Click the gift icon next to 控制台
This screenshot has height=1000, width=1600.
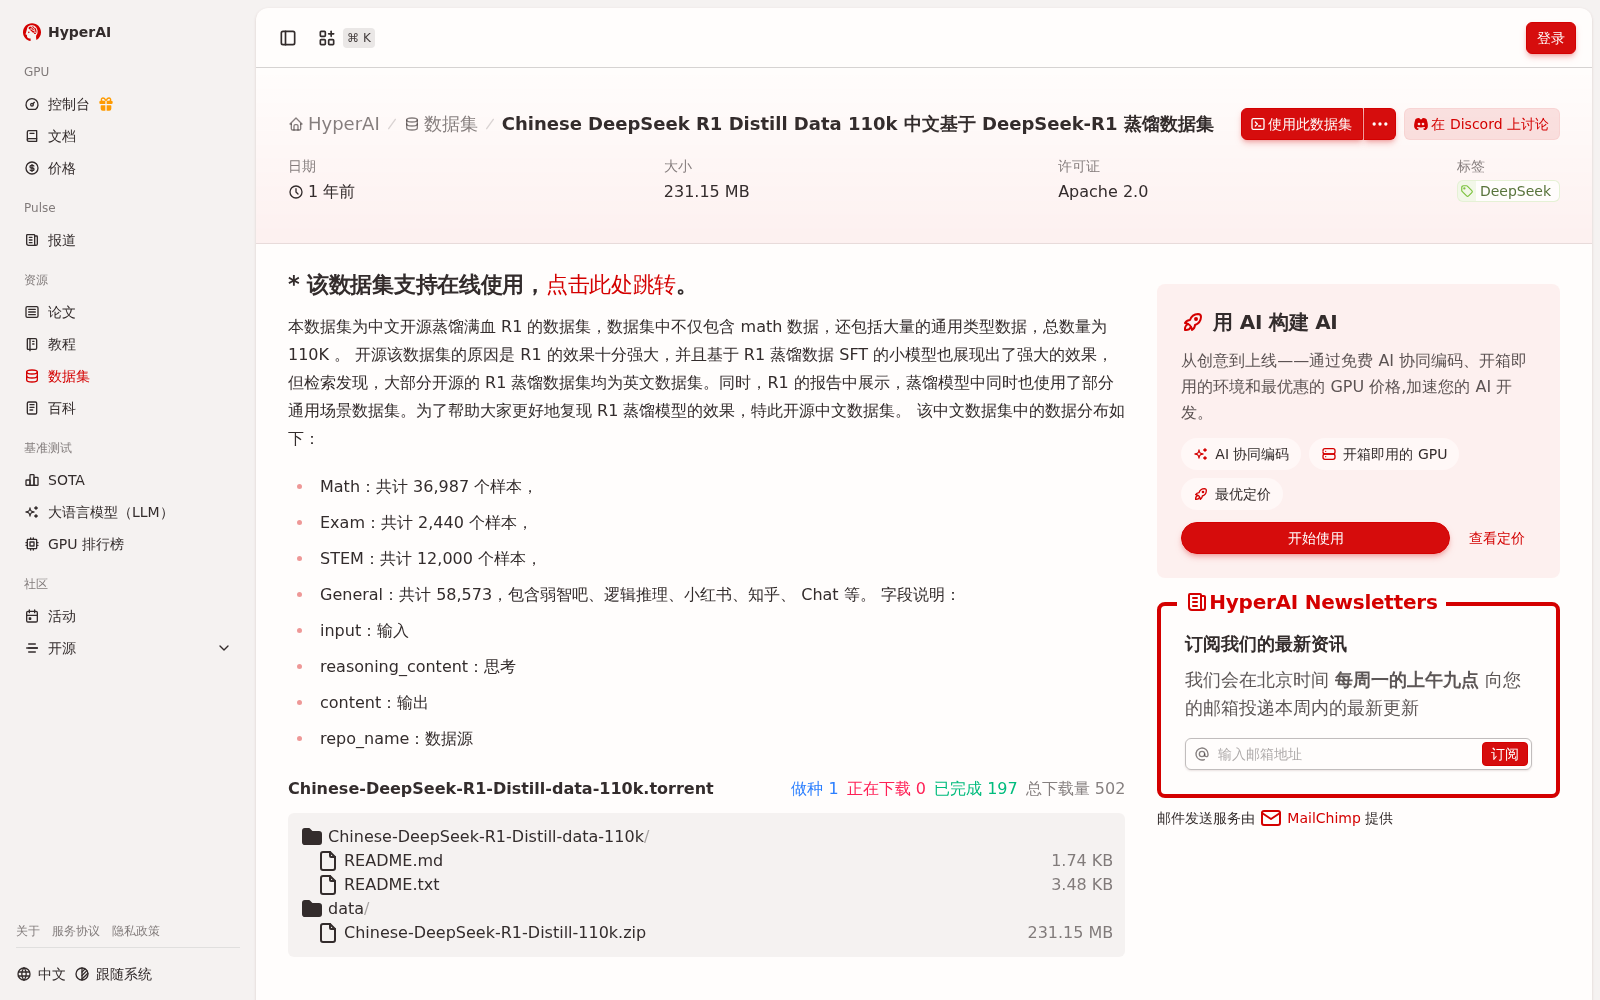106,104
